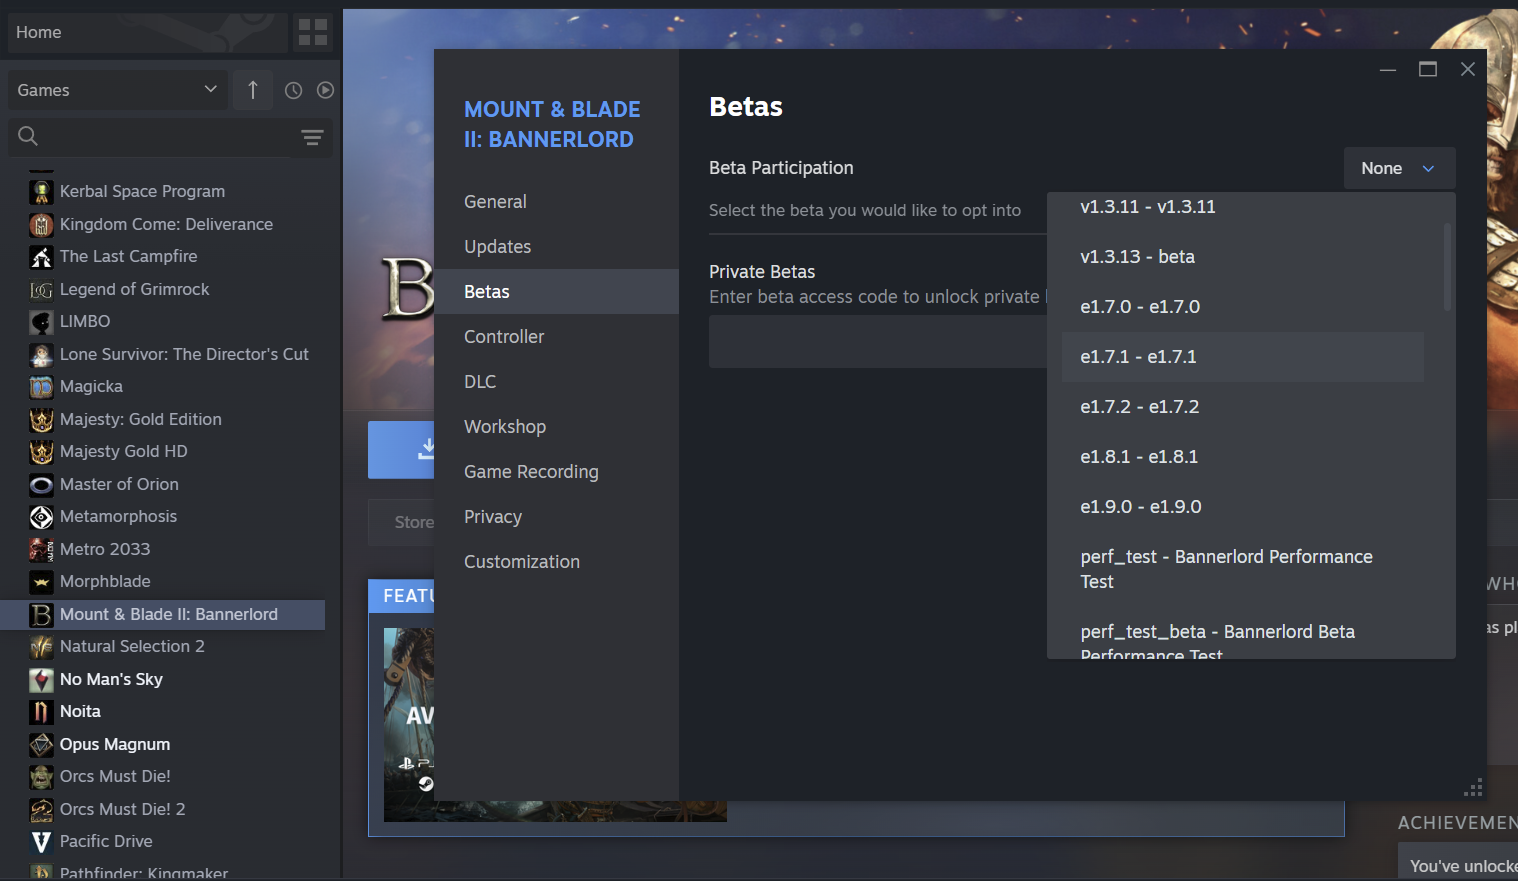Minimize the properties dialog window
This screenshot has width=1518, height=881.
(1388, 69)
